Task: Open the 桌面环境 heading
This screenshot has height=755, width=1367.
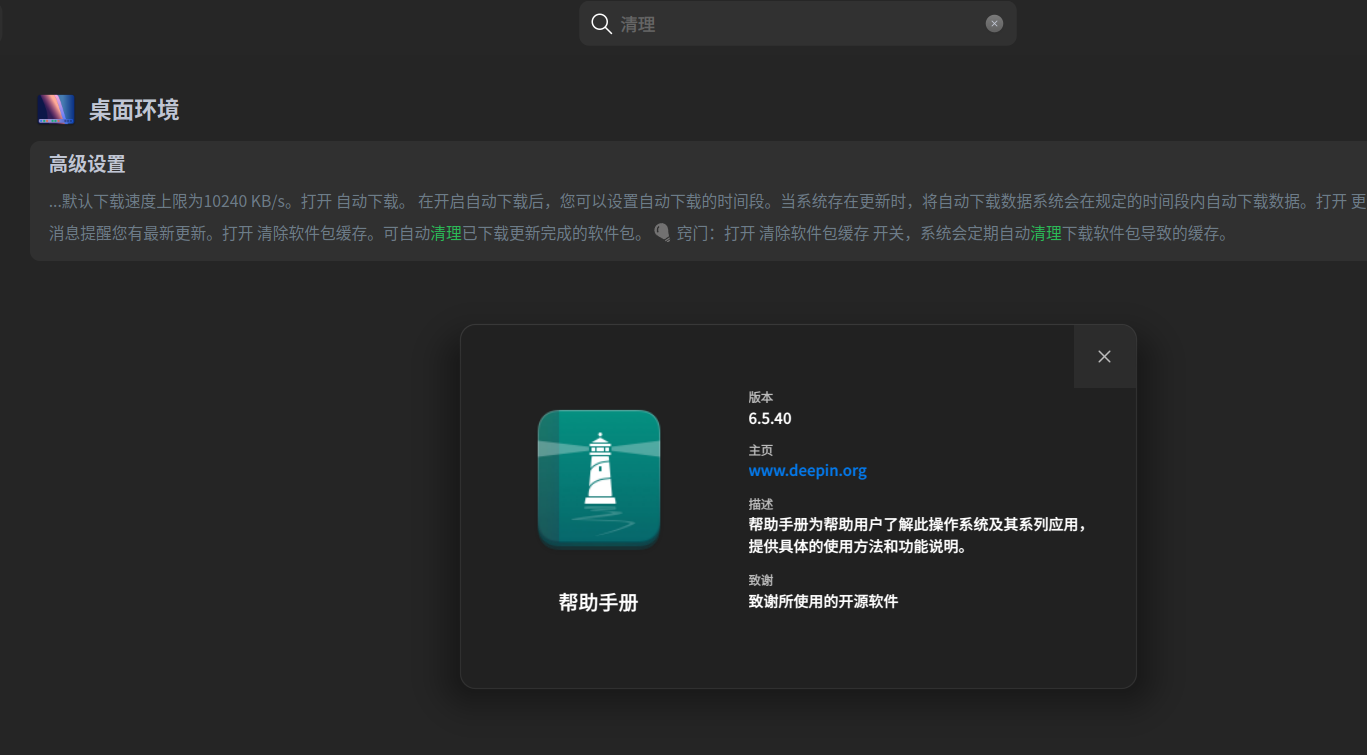Action: click(x=134, y=110)
